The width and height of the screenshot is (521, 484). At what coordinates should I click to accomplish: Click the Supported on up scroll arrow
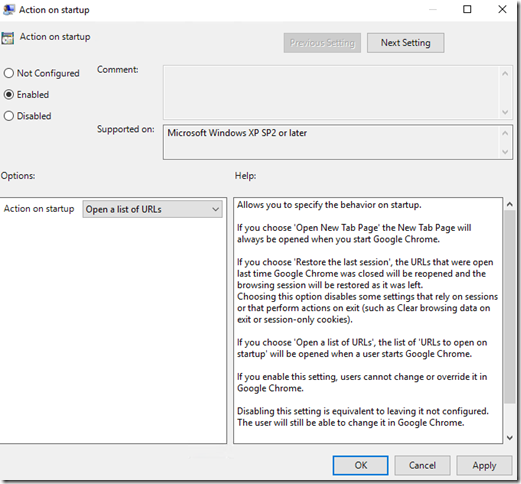(x=505, y=133)
